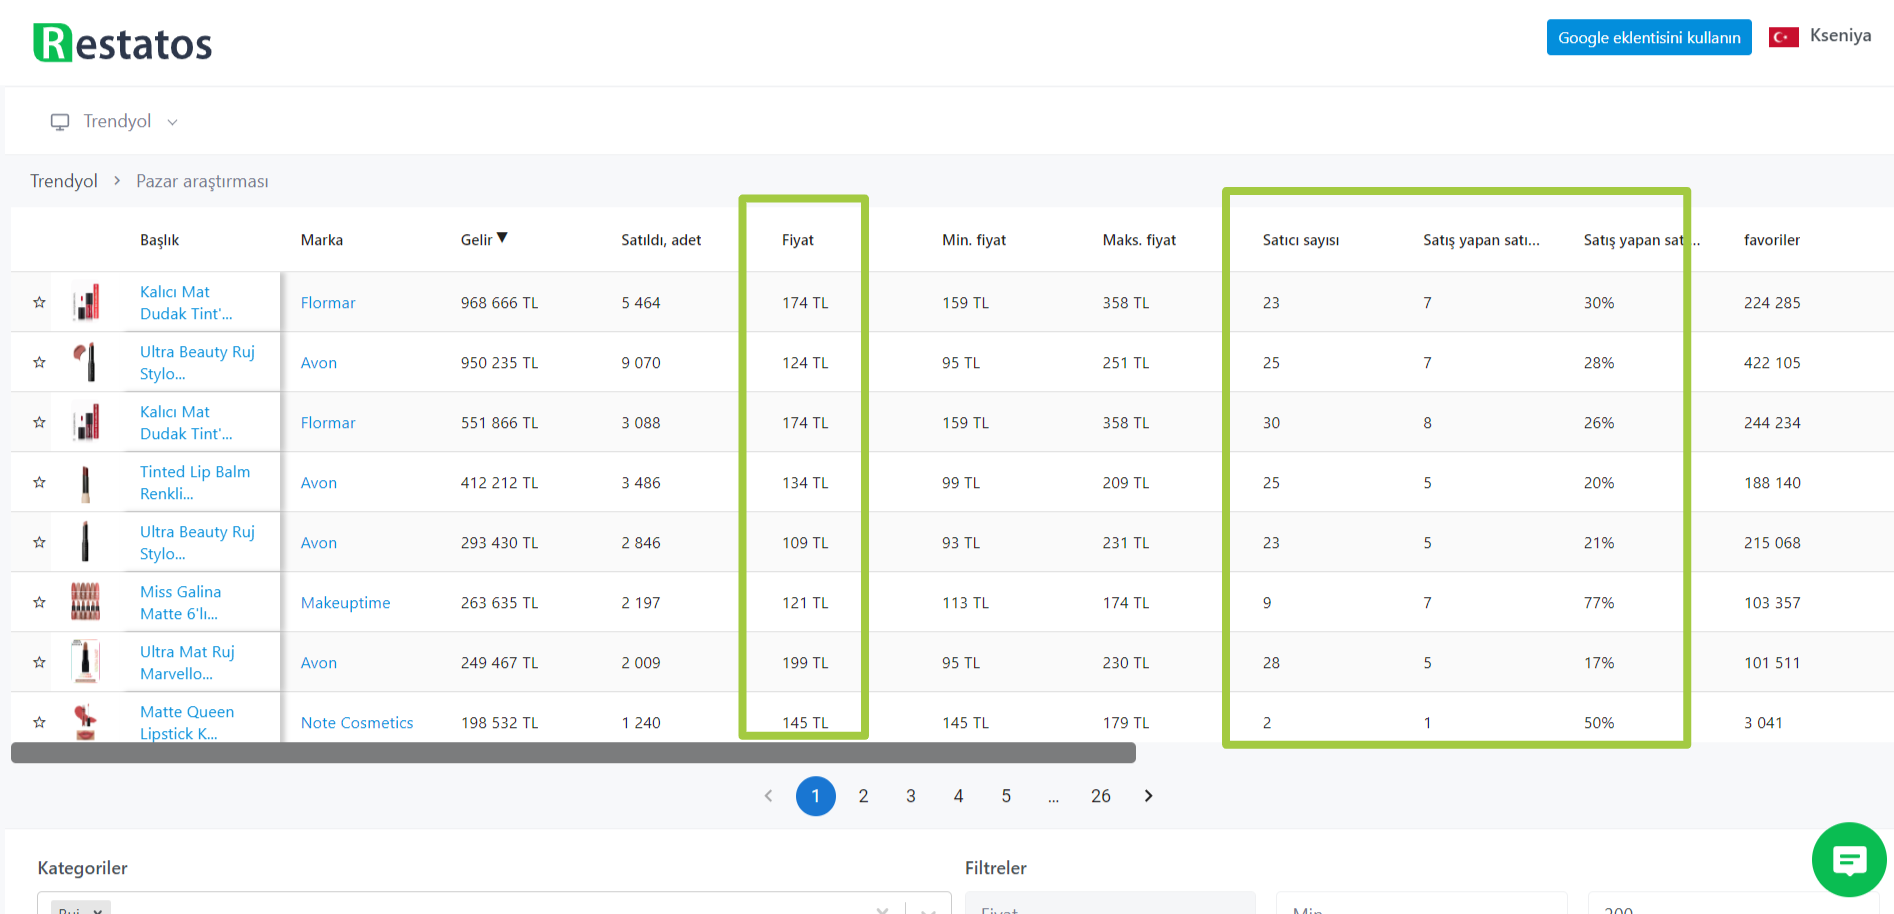Image resolution: width=1894 pixels, height=914 pixels.
Task: Click Note Cosmetics brand link
Action: pyautogui.click(x=357, y=723)
